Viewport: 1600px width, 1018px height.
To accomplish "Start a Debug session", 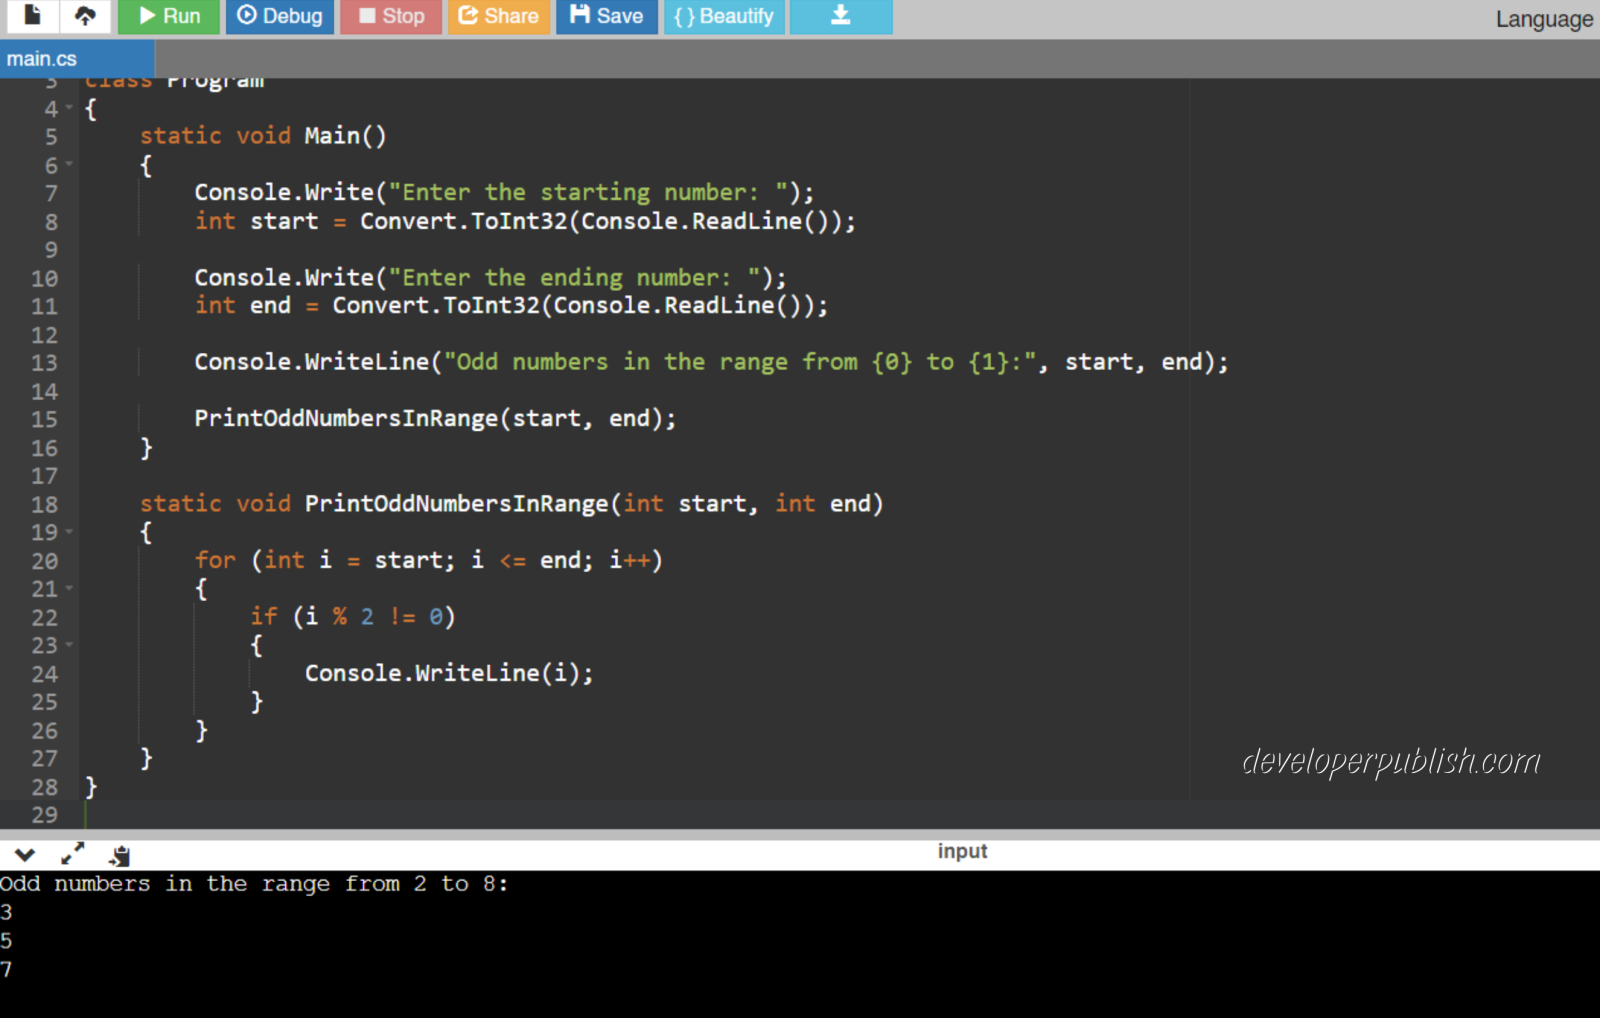I will pyautogui.click(x=279, y=16).
